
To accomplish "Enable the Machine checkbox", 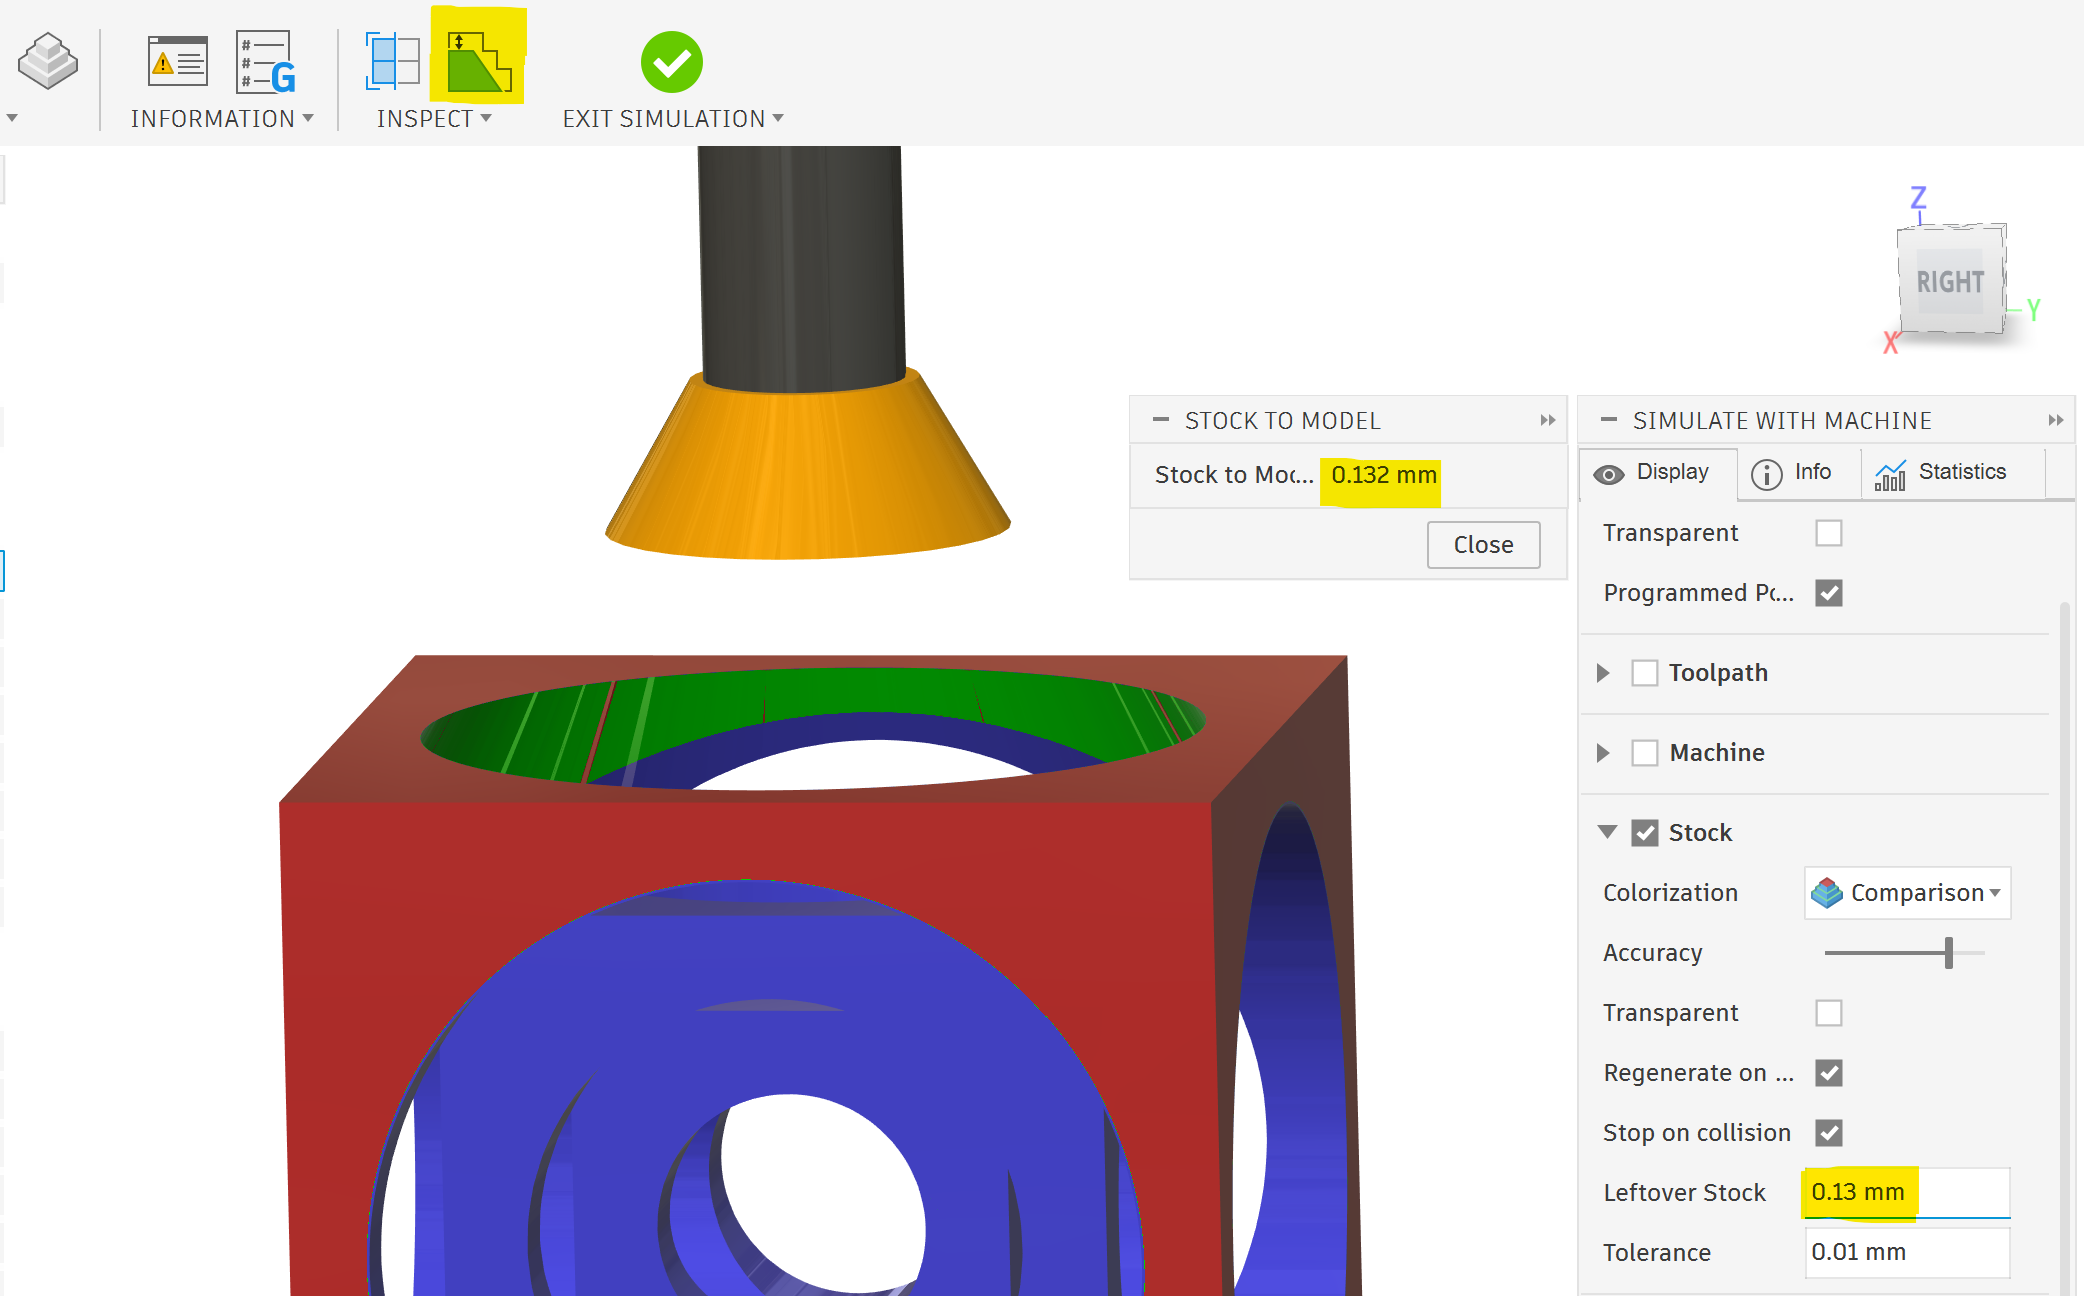I will point(1645,753).
